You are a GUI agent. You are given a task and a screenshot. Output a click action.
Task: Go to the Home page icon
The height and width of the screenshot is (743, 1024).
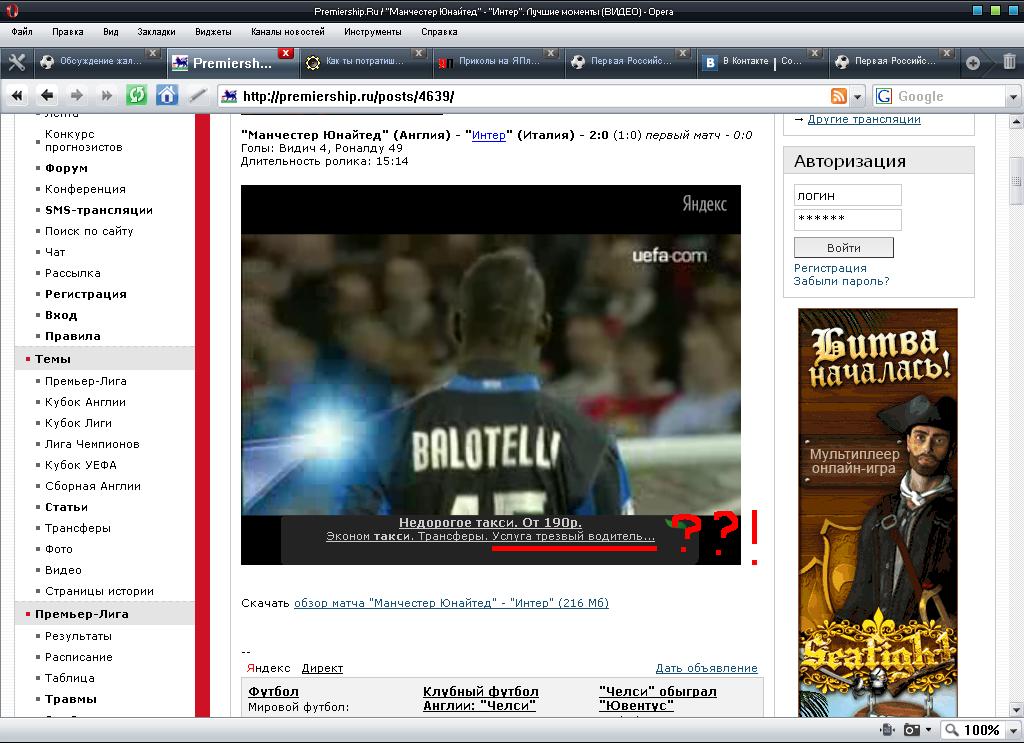pos(167,96)
